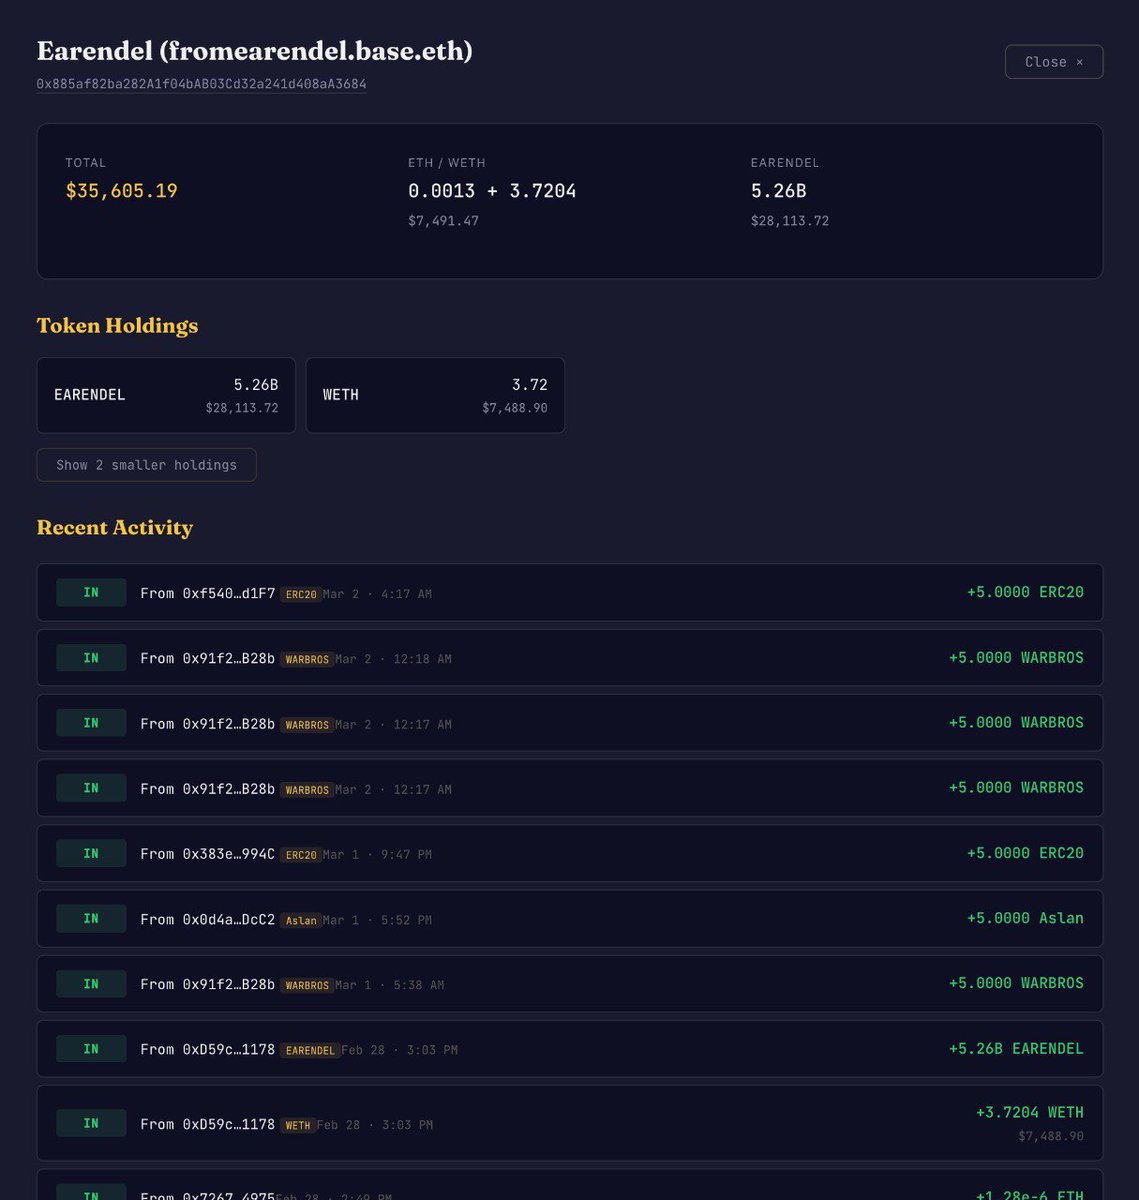The image size is (1139, 1200).
Task: Click $7,488.90 under +3.7204 WETH
Action: coord(1051,1136)
